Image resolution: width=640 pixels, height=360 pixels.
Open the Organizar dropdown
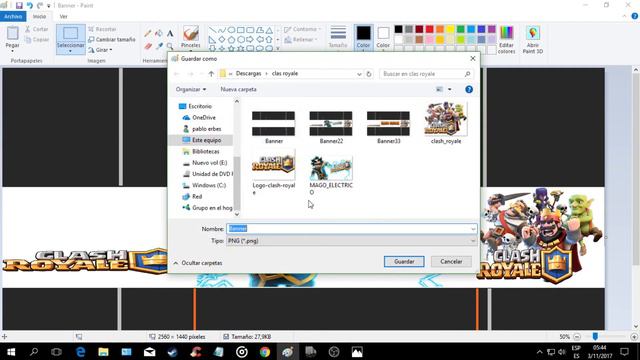coord(191,89)
